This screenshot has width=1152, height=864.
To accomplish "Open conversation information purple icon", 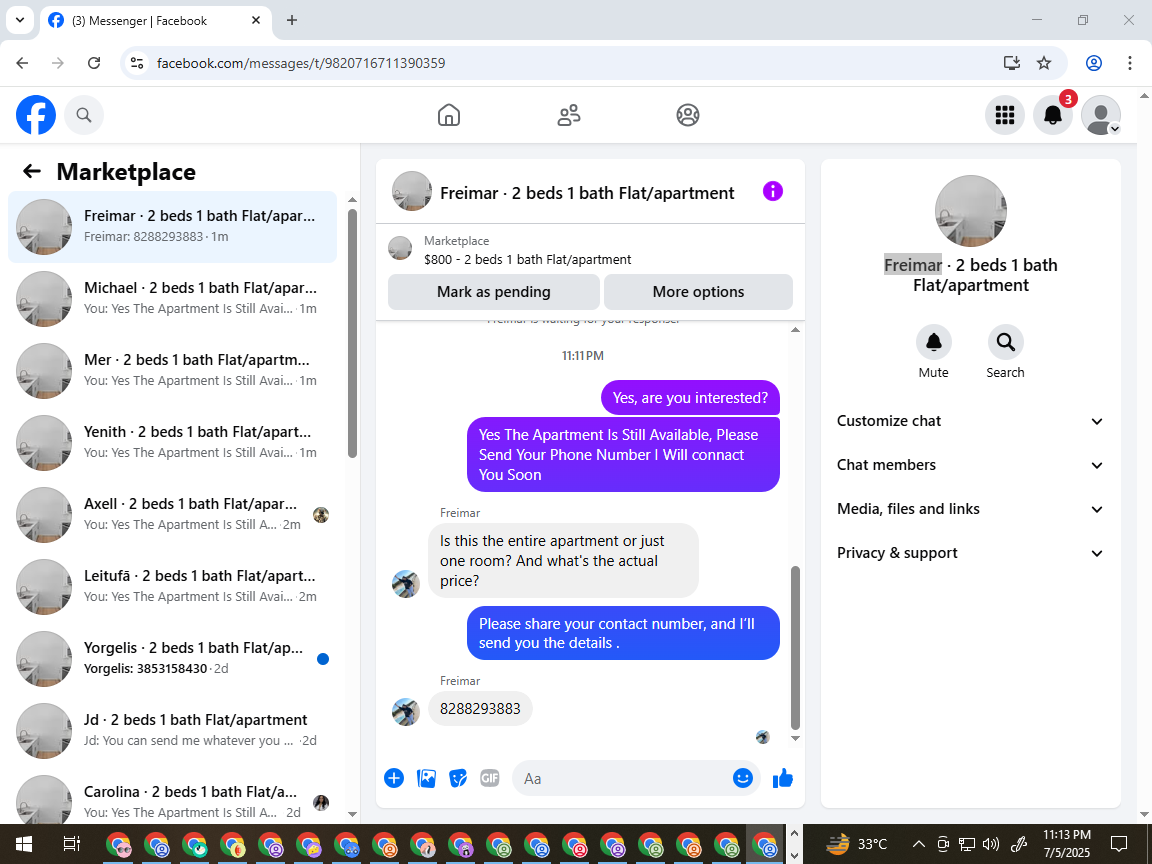I will (x=773, y=192).
